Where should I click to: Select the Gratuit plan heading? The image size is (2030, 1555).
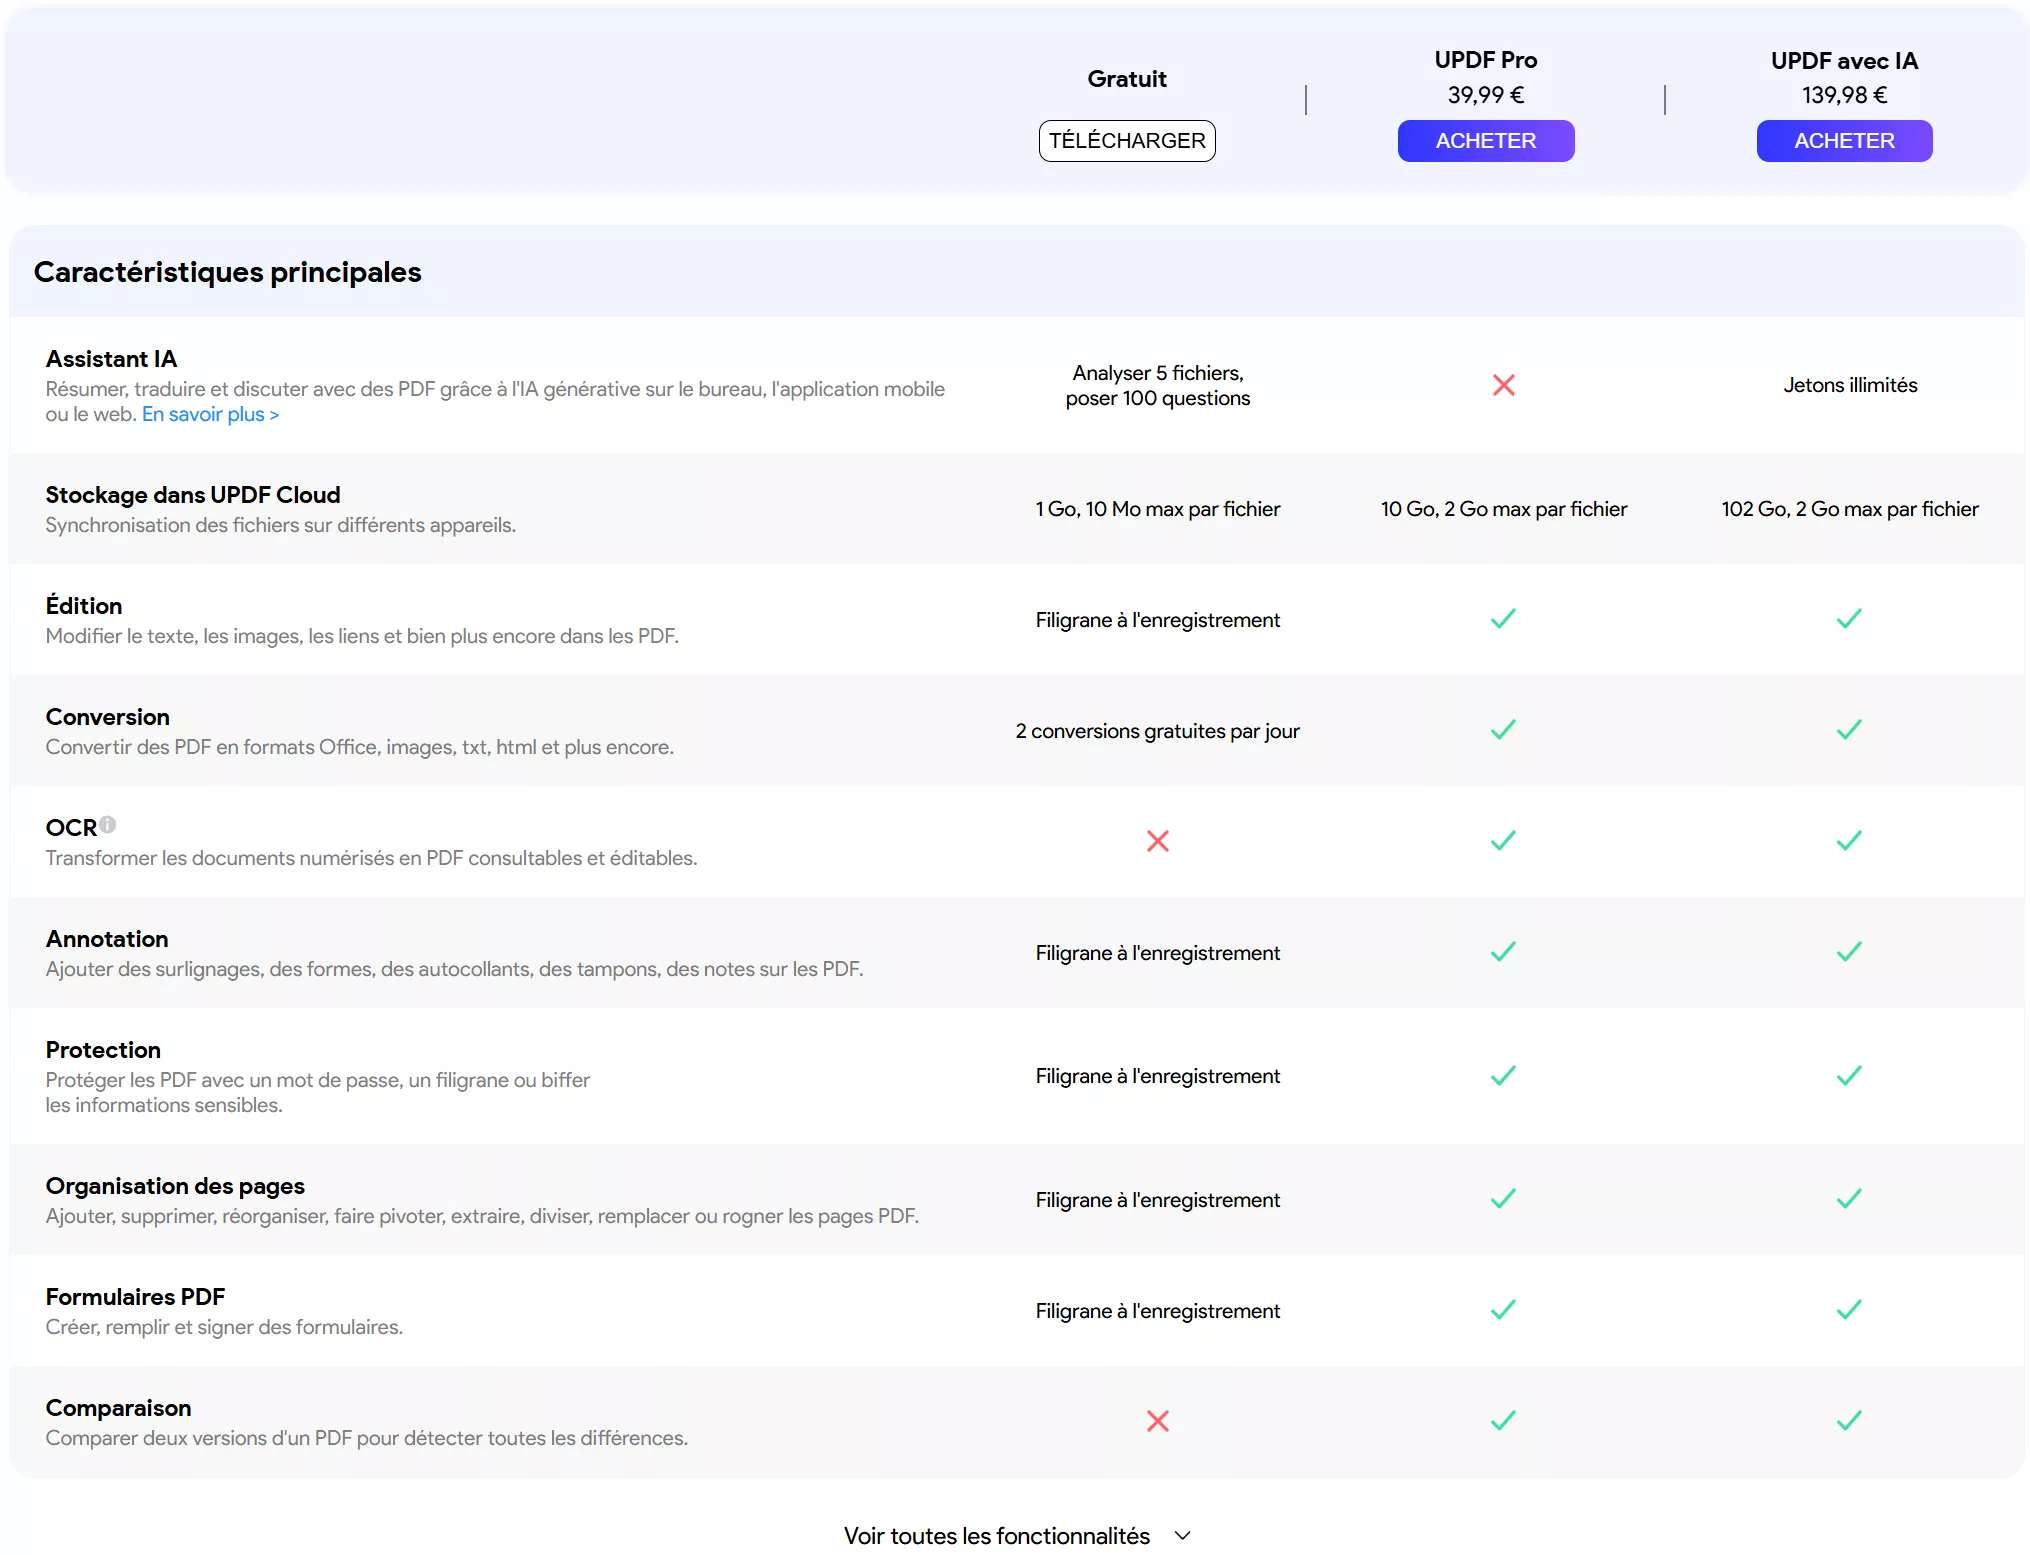(1126, 79)
